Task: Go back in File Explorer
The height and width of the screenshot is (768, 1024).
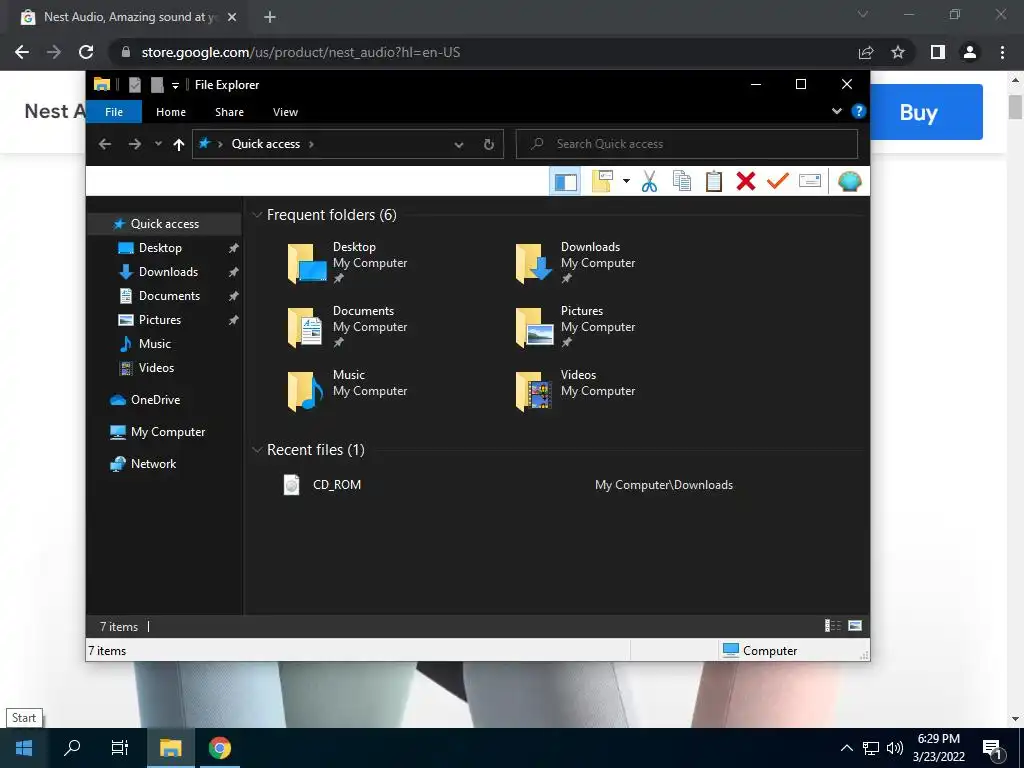Action: click(x=105, y=144)
